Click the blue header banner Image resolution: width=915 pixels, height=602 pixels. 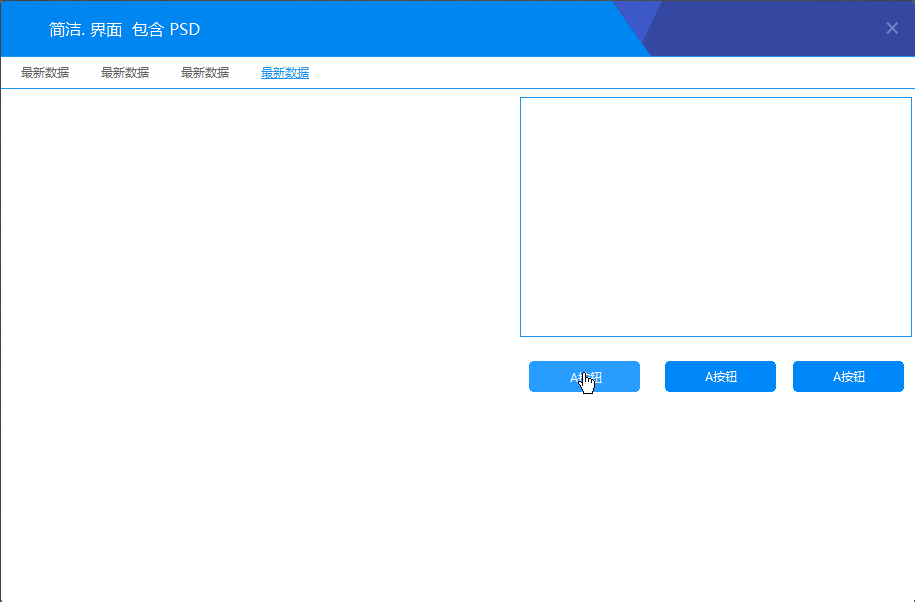400,29
